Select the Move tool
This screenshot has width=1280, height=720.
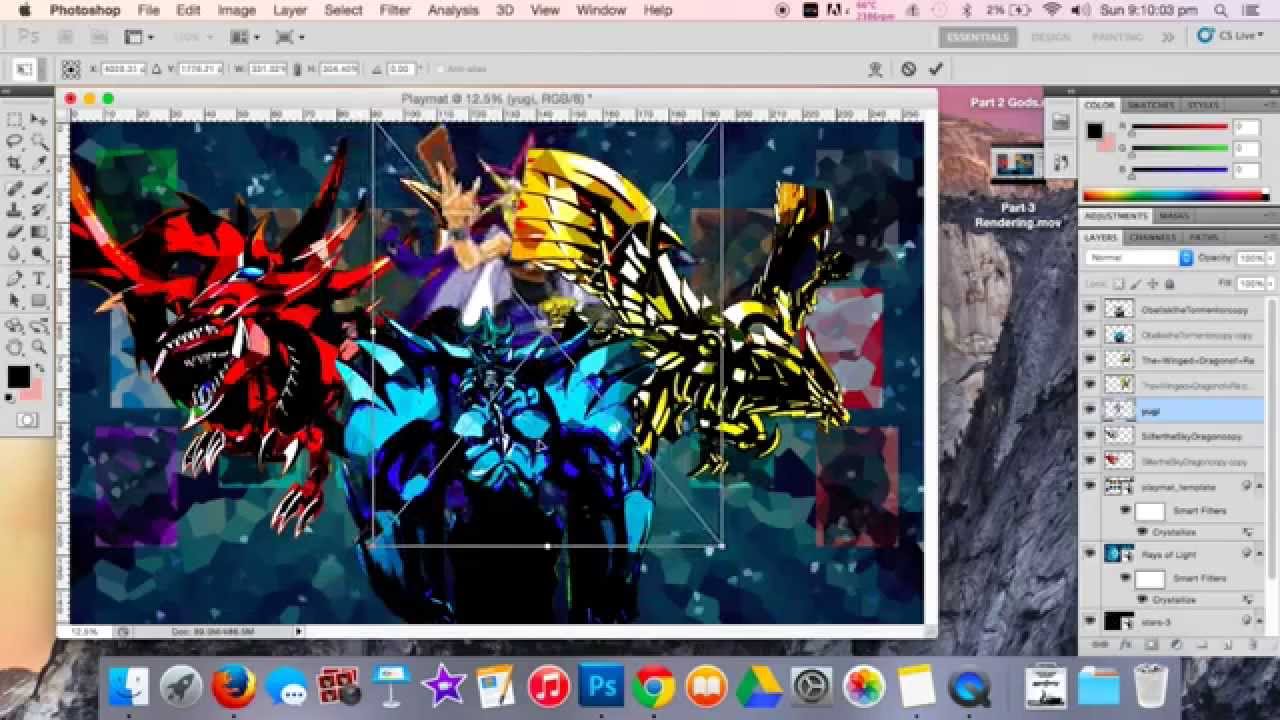click(x=39, y=119)
